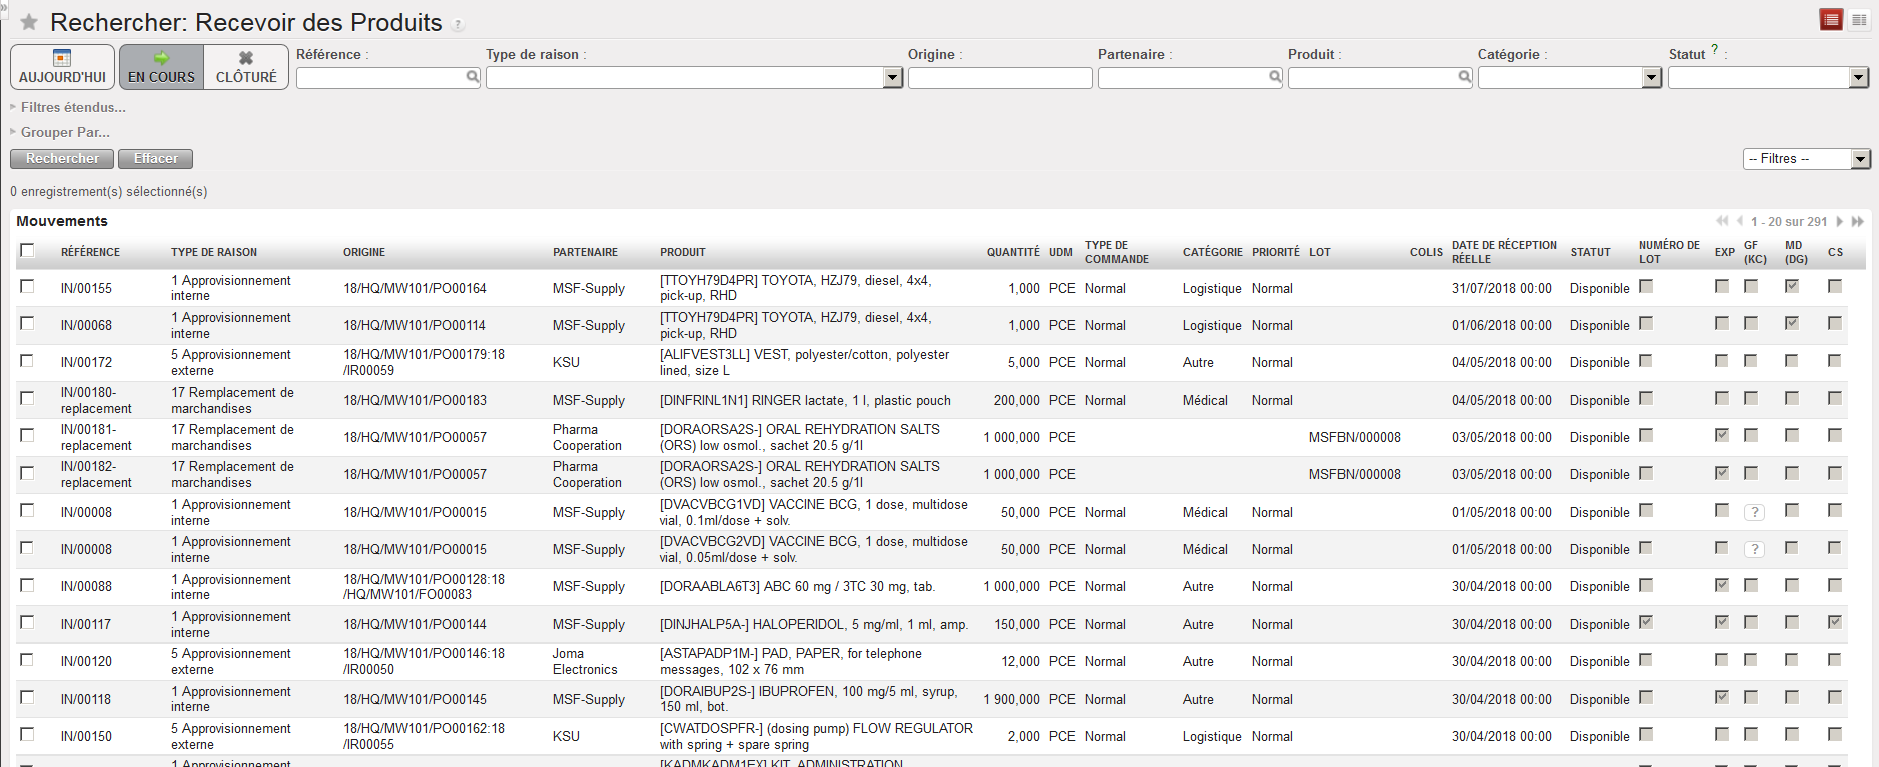Select the AUJOURD'HUI filter
Image resolution: width=1879 pixels, height=767 pixels.
pos(62,67)
